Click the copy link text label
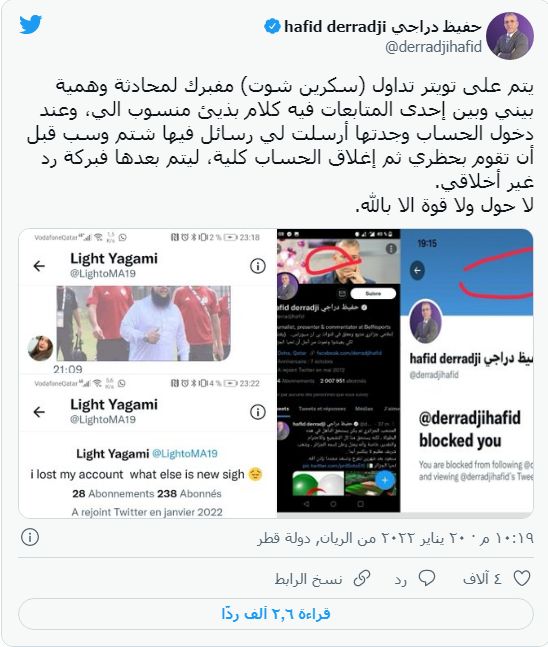 (x=308, y=579)
